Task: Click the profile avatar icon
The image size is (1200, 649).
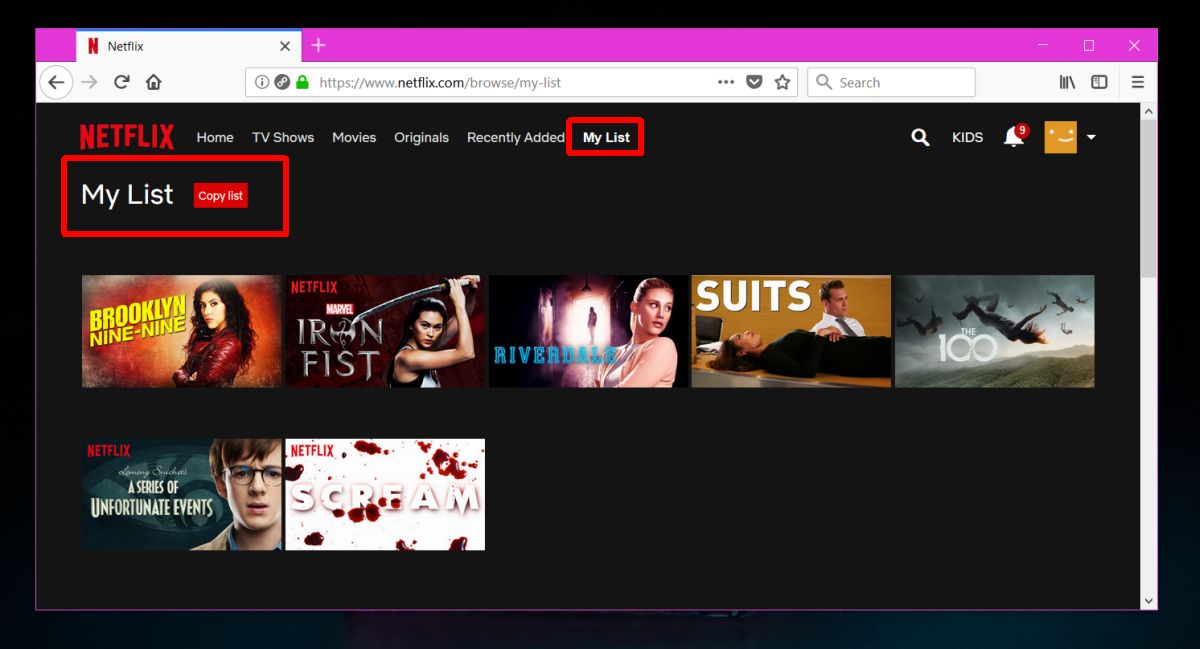Action: coord(1060,137)
